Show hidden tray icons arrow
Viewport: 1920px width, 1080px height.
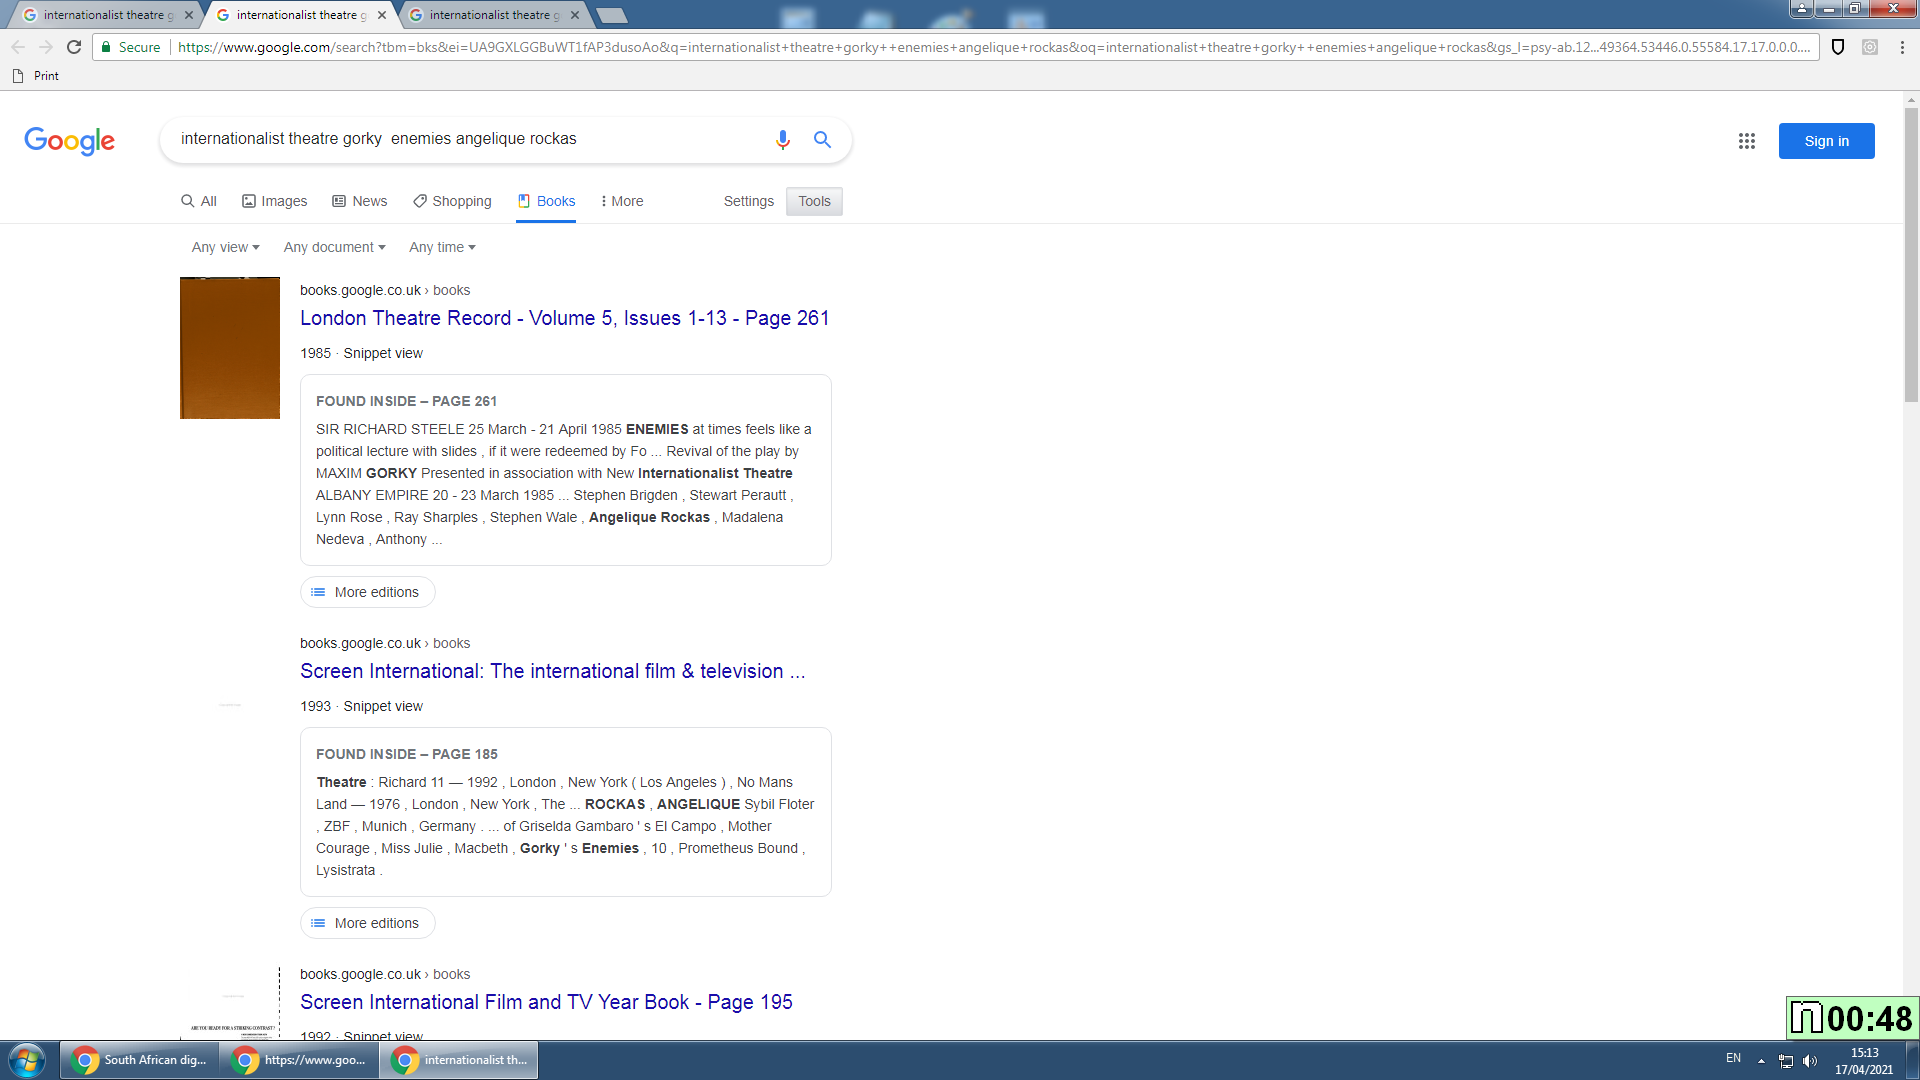pyautogui.click(x=1761, y=1061)
